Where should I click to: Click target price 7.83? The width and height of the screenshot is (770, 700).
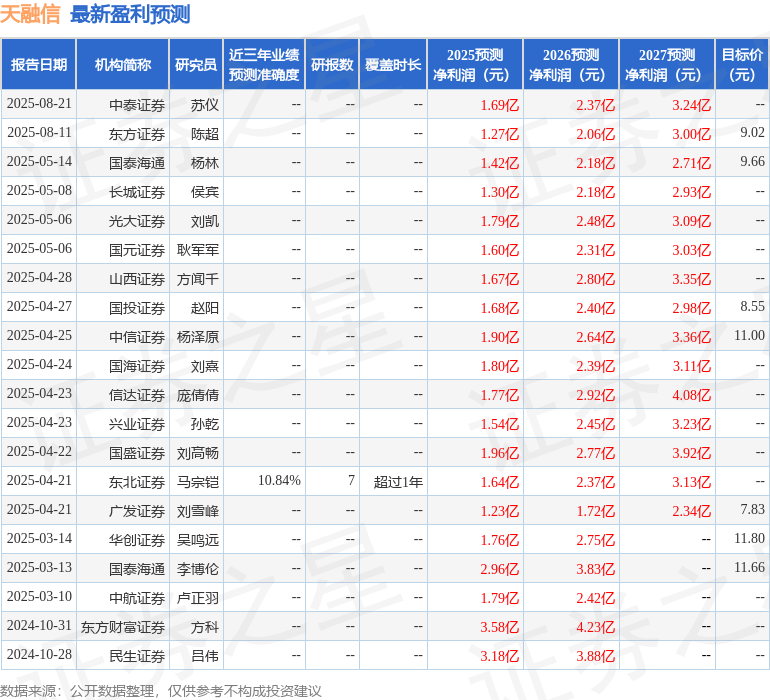click(752, 509)
